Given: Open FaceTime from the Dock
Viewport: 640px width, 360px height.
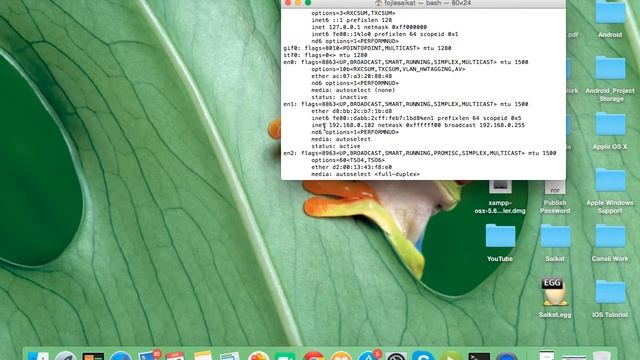Looking at the screenshot, I should tap(286, 356).
